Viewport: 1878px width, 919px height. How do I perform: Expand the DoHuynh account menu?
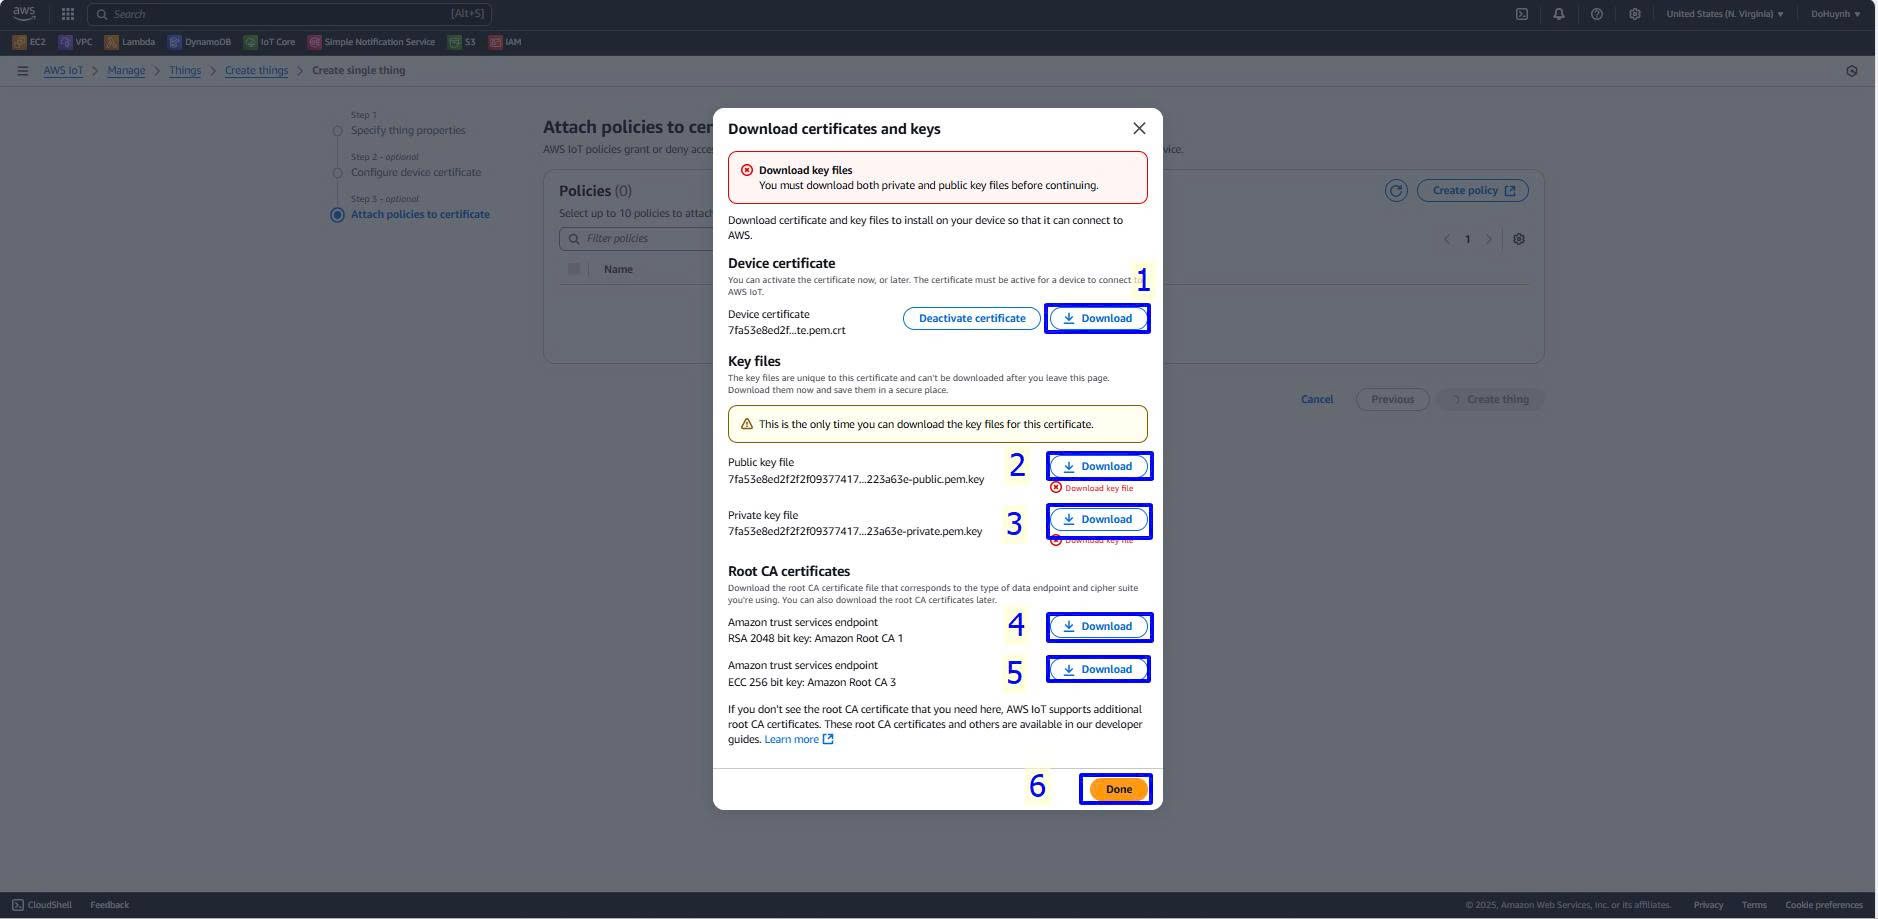coord(1834,14)
